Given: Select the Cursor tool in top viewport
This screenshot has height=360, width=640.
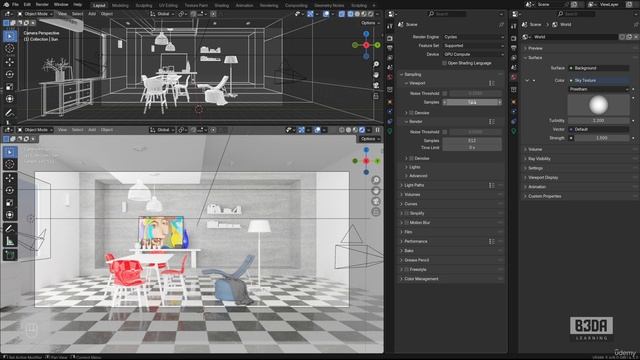Looking at the screenshot, I should (9, 48).
